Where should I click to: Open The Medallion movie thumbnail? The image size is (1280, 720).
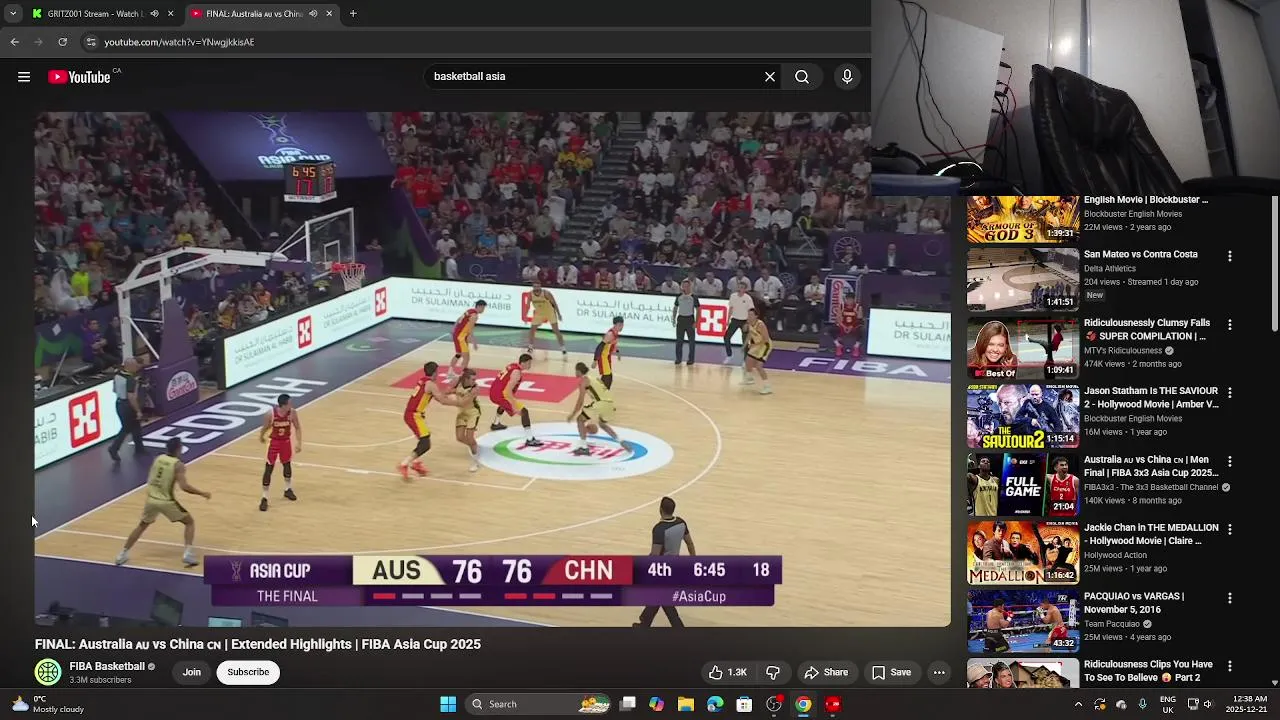pyautogui.click(x=1022, y=552)
